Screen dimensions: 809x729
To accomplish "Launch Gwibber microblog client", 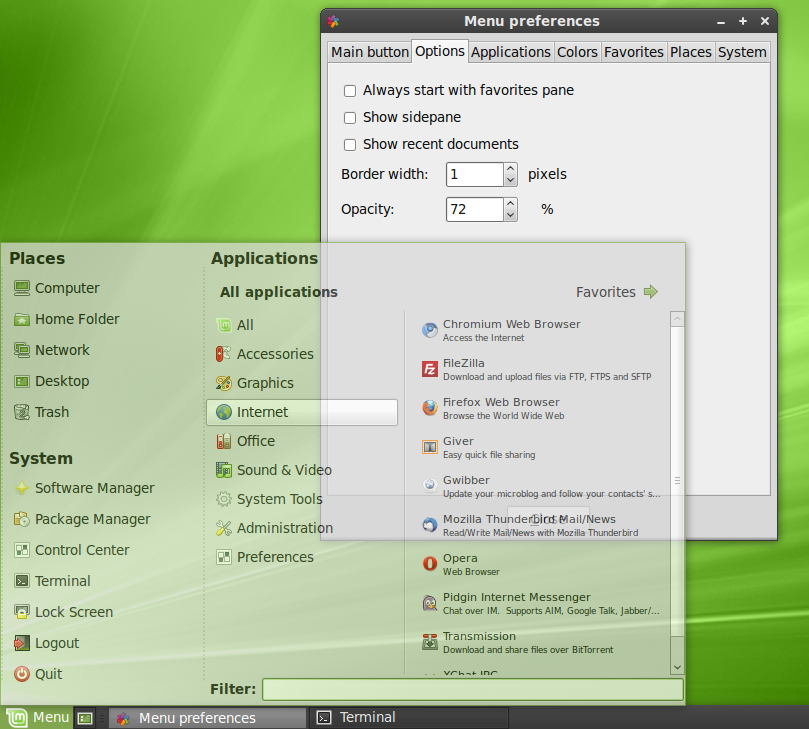I will click(541, 486).
